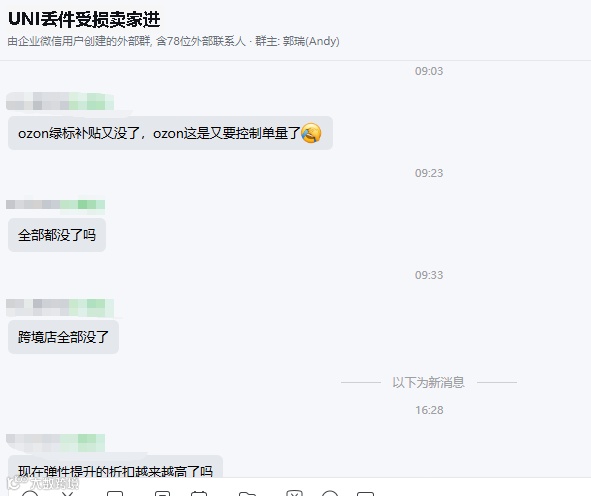Screen dimensions: 591x496
Task: Click blurred sender name above 跨境店全部没了
Action: 60,308
